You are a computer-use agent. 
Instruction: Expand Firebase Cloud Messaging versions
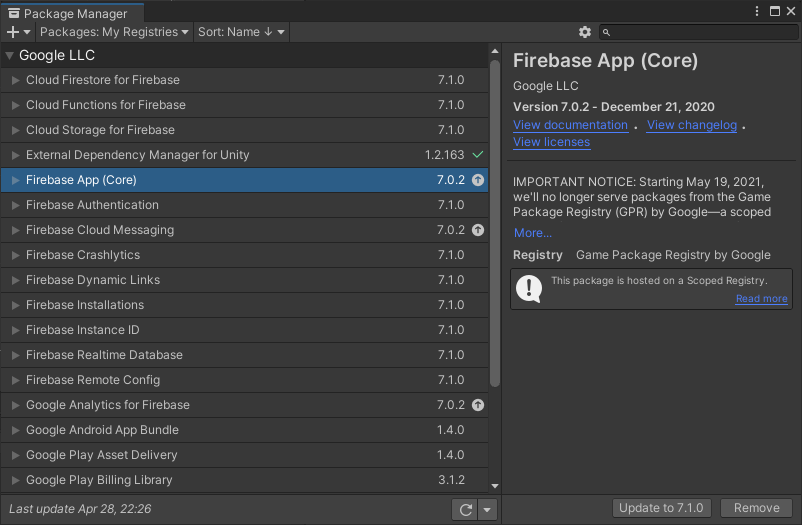[15, 230]
